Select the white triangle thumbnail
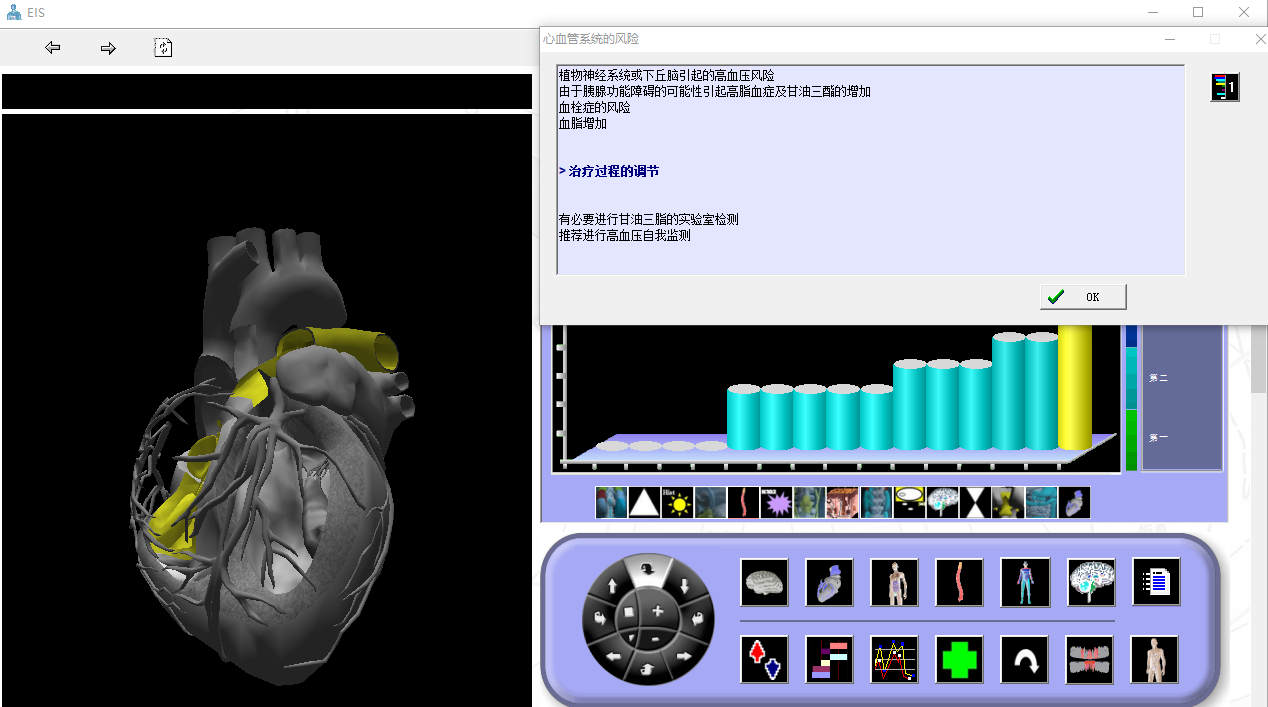Image resolution: width=1268 pixels, height=707 pixels. coord(644,503)
